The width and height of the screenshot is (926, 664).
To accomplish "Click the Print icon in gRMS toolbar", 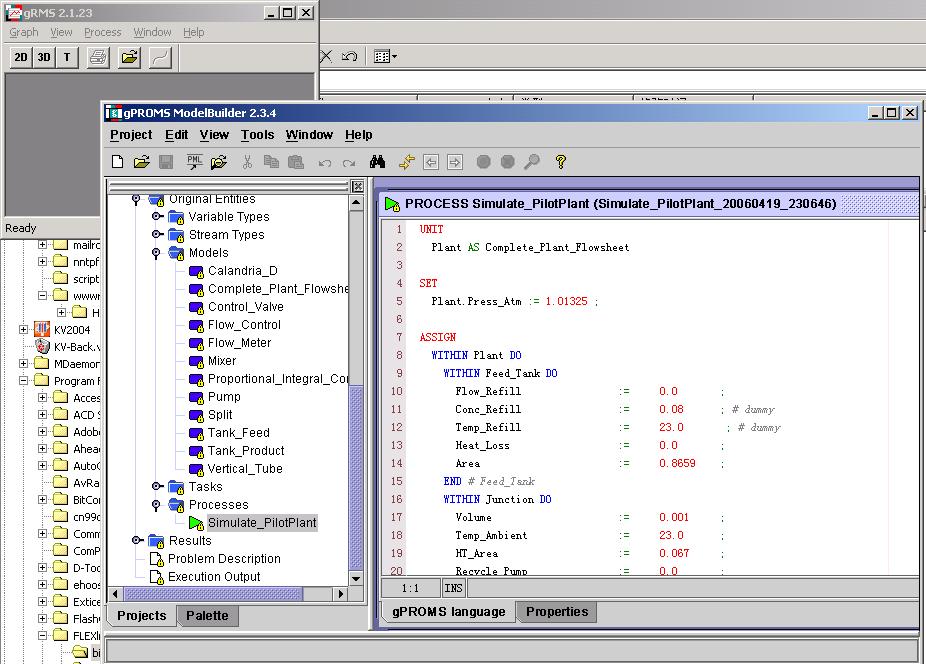I will (x=98, y=57).
